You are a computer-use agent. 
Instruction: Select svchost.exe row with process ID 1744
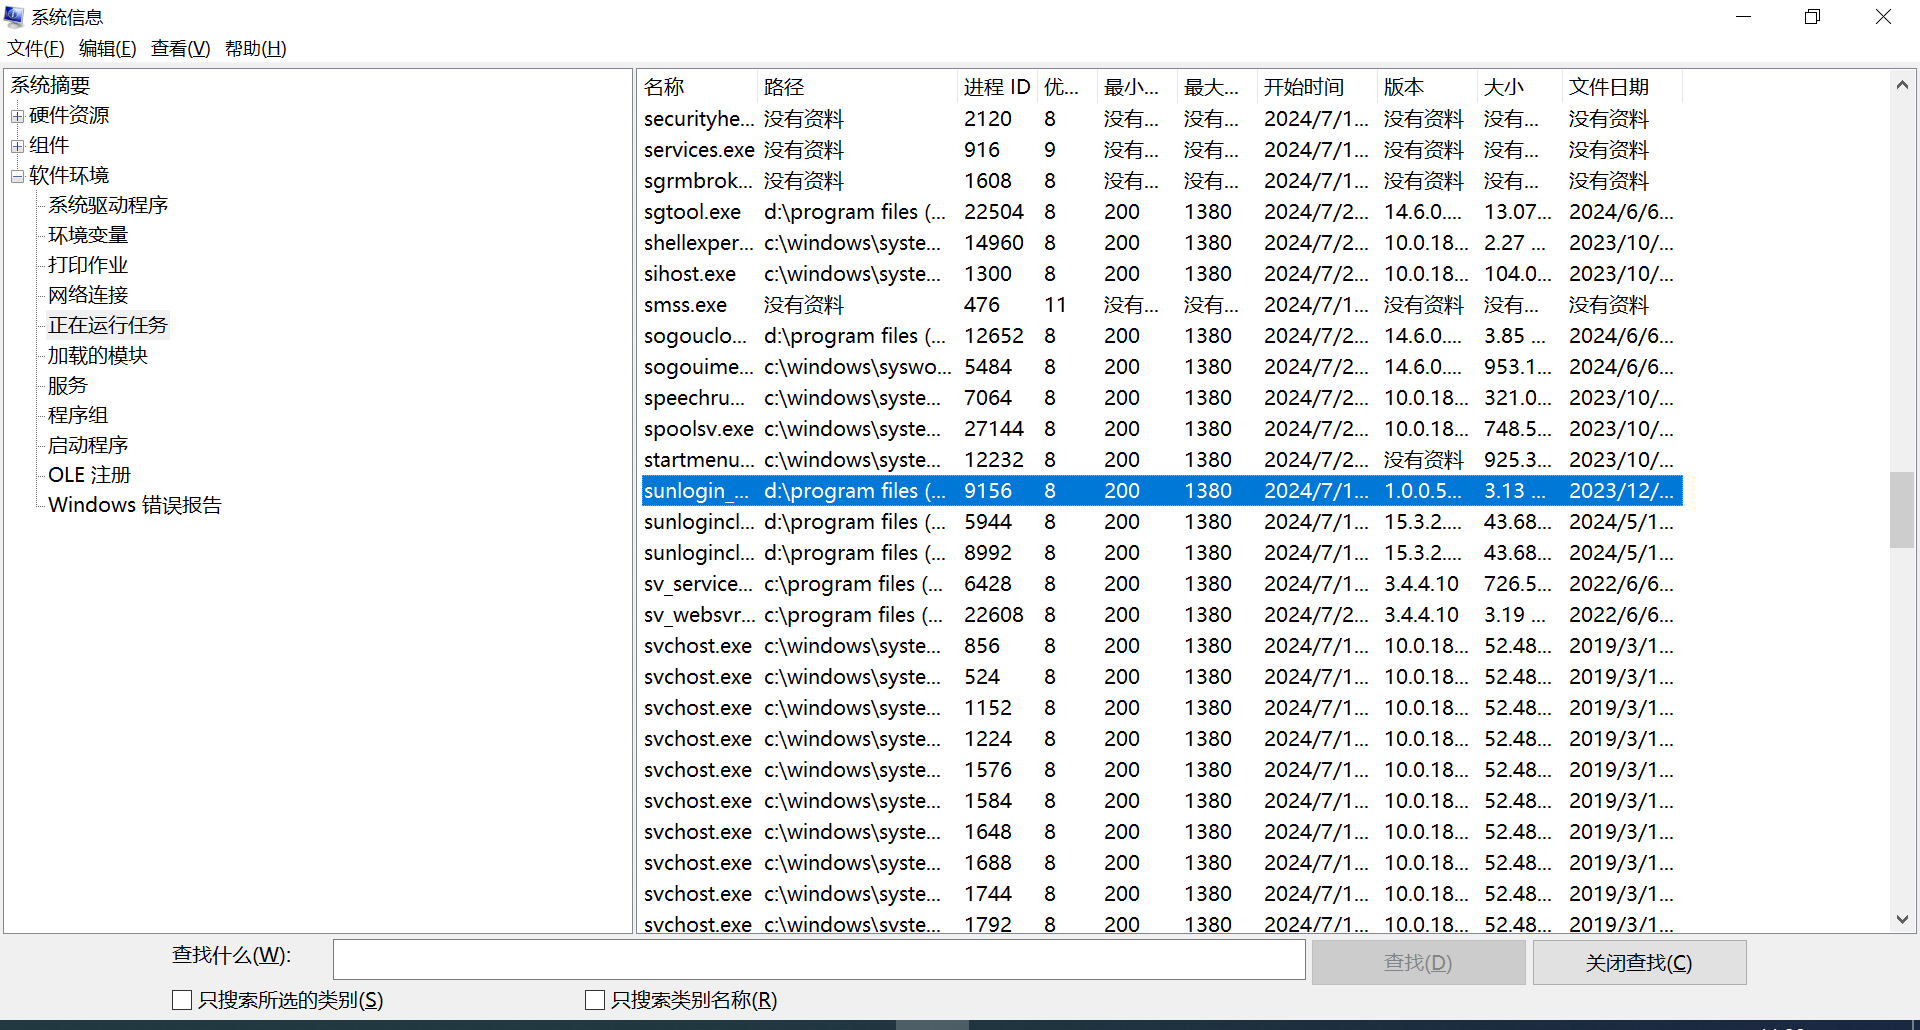(x=1161, y=894)
